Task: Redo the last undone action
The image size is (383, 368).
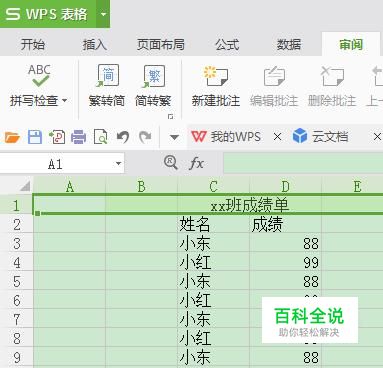Action: pos(145,137)
